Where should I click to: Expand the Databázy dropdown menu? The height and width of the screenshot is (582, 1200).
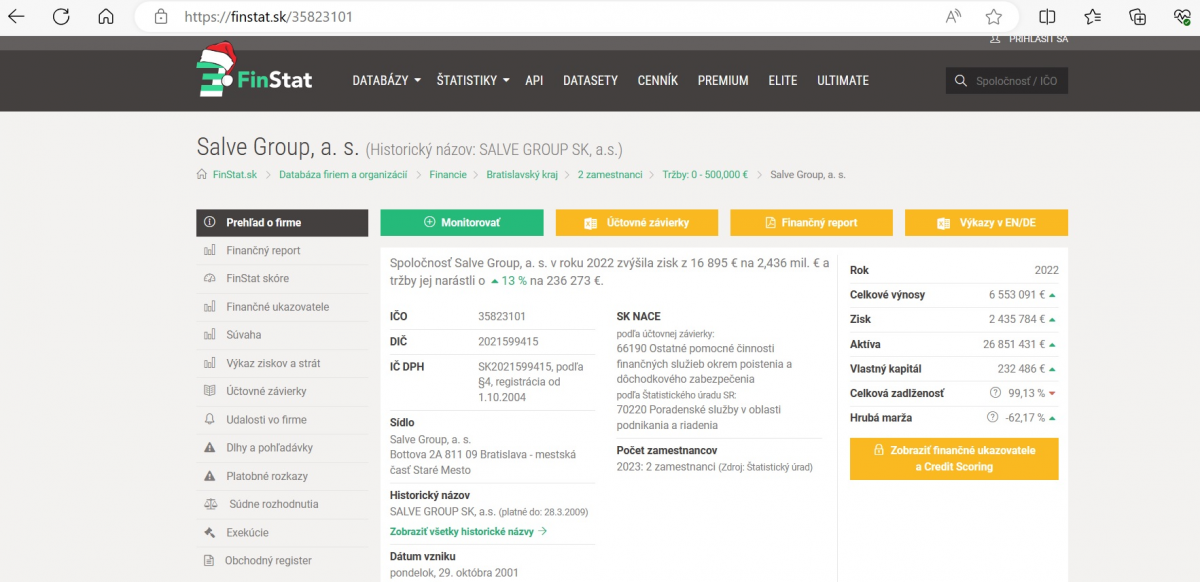(x=386, y=81)
